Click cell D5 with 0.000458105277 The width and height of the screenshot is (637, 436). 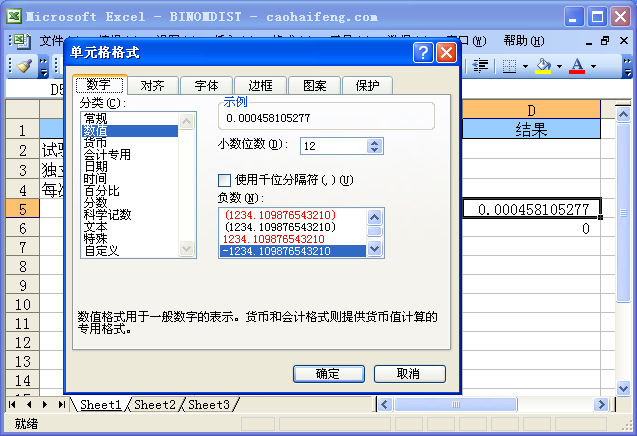[x=531, y=209]
